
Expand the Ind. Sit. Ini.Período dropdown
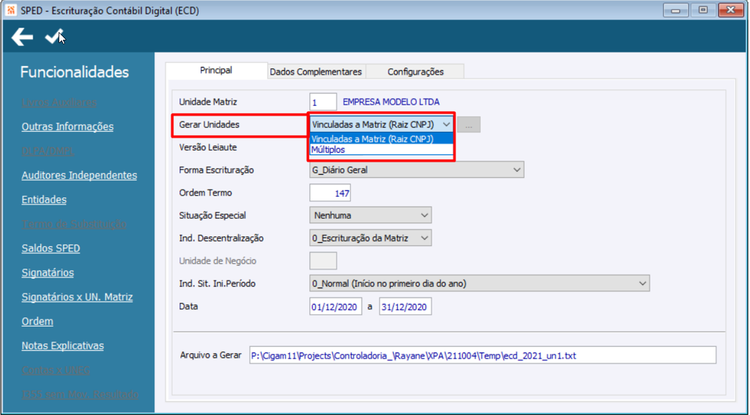[x=479, y=284]
